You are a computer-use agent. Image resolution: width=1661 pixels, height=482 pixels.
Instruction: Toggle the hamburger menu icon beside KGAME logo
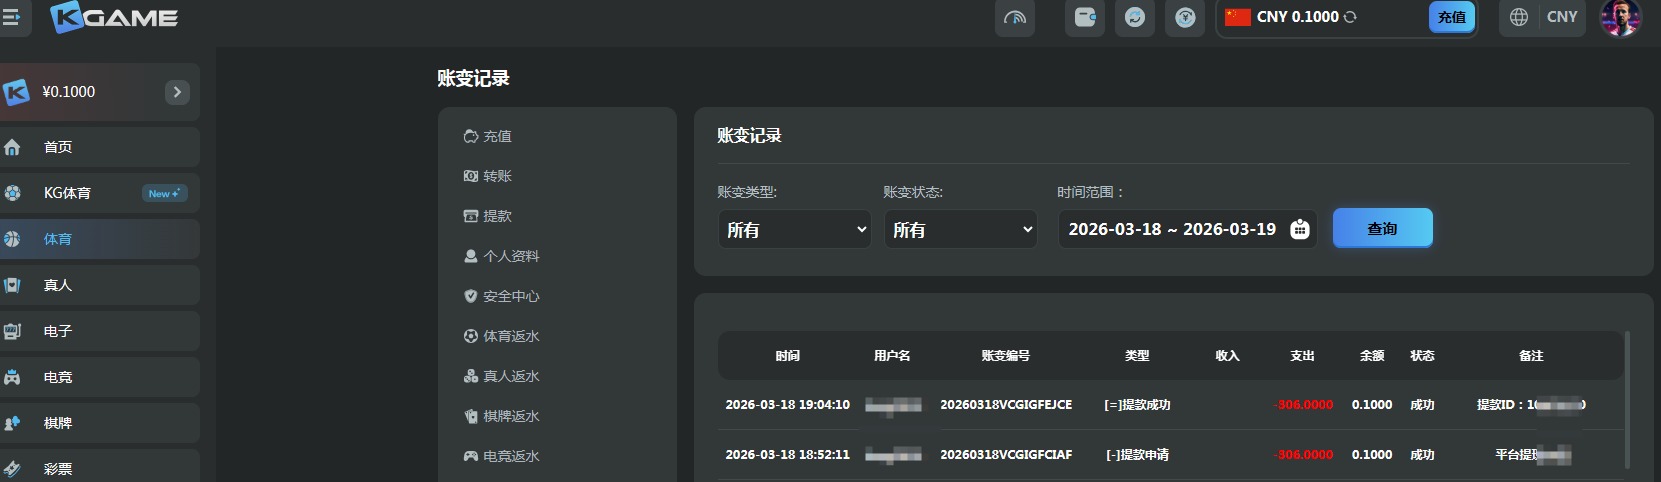click(11, 17)
